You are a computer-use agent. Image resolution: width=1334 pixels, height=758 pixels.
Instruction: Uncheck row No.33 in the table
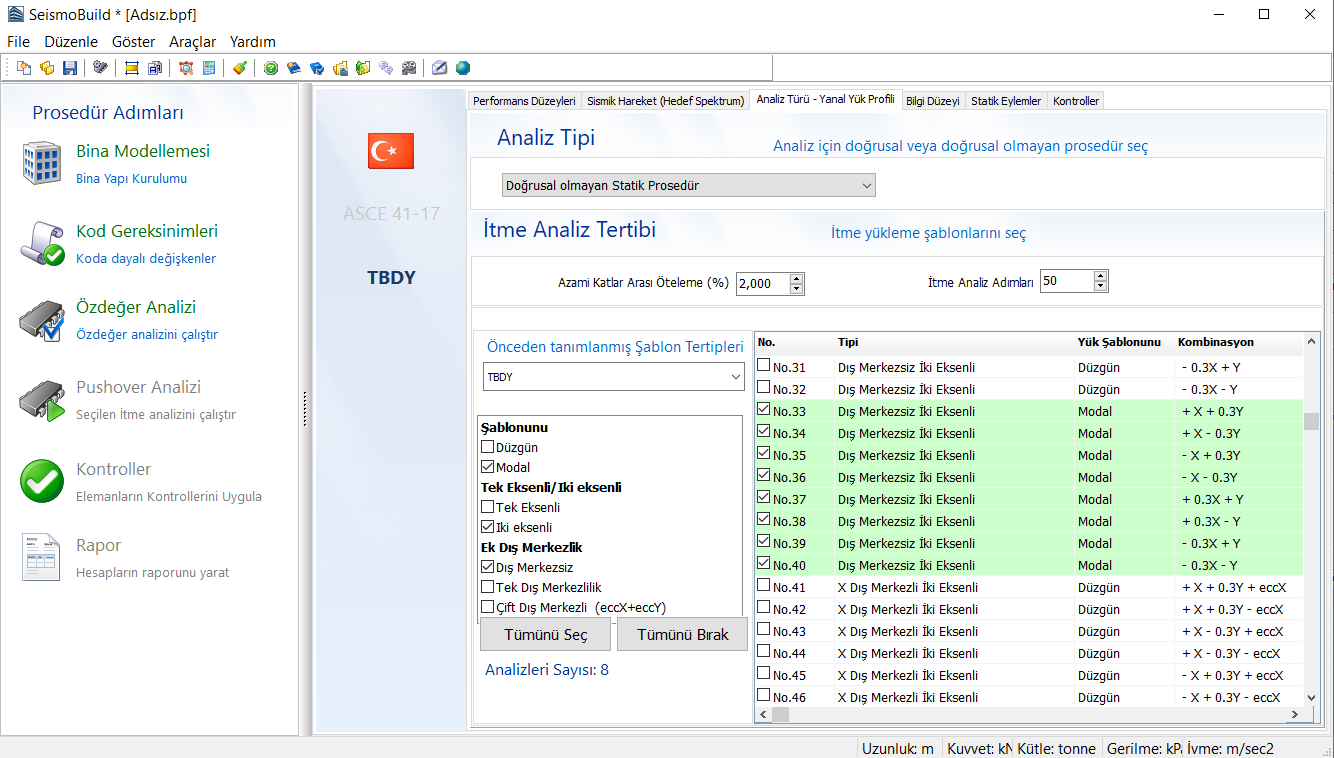pos(764,410)
